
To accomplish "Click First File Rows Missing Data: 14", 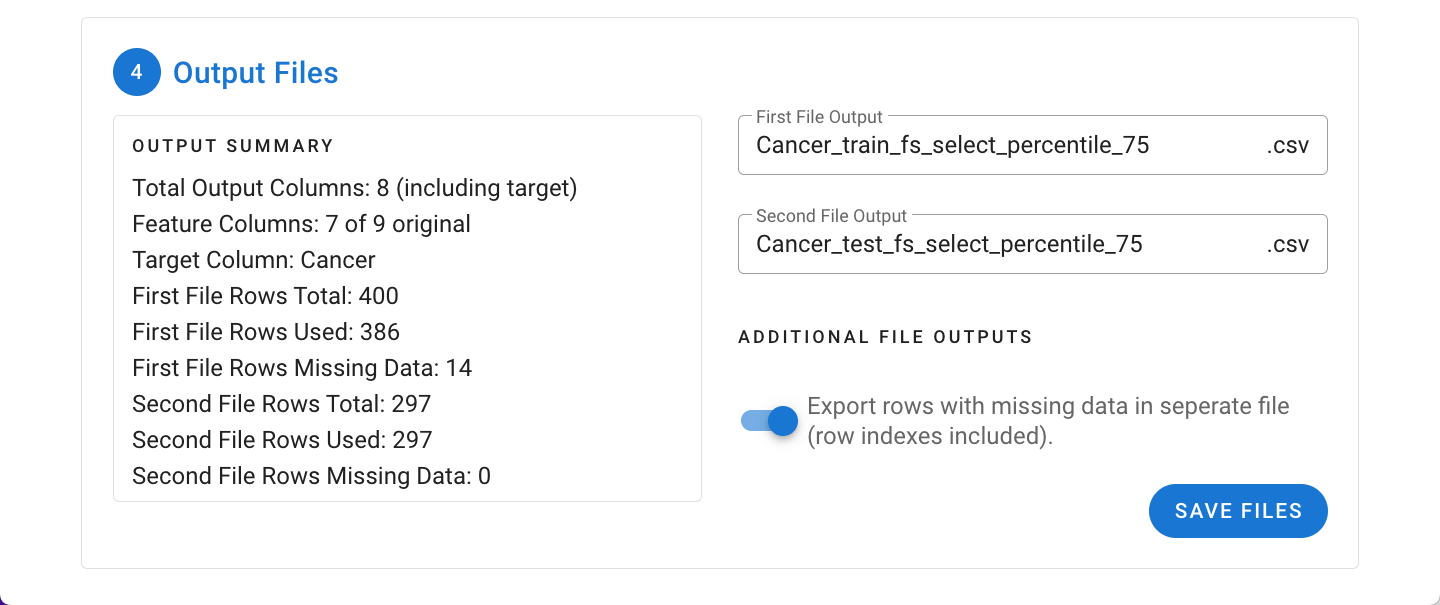I will pyautogui.click(x=302, y=368).
